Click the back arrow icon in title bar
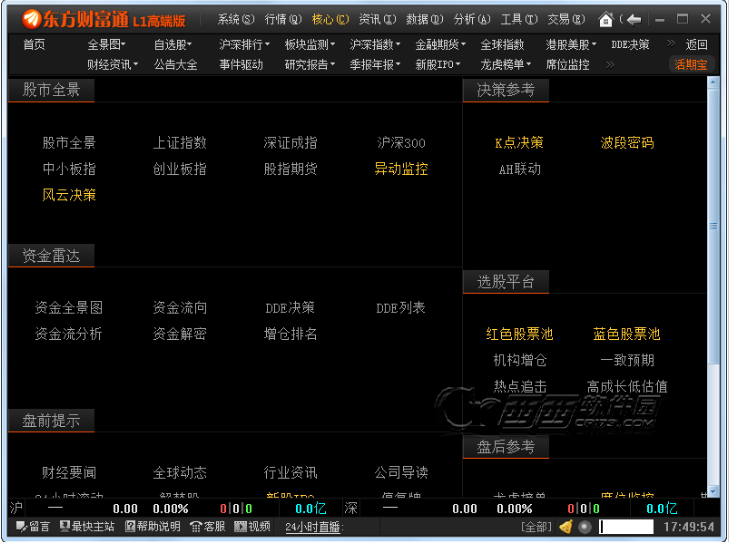The height and width of the screenshot is (542, 730). click(634, 20)
